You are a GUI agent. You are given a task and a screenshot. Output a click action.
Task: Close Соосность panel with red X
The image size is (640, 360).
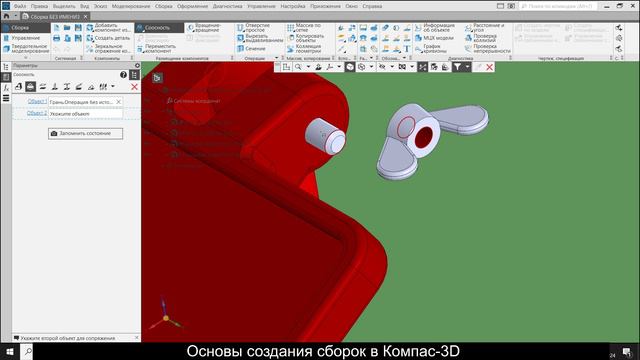(x=134, y=87)
